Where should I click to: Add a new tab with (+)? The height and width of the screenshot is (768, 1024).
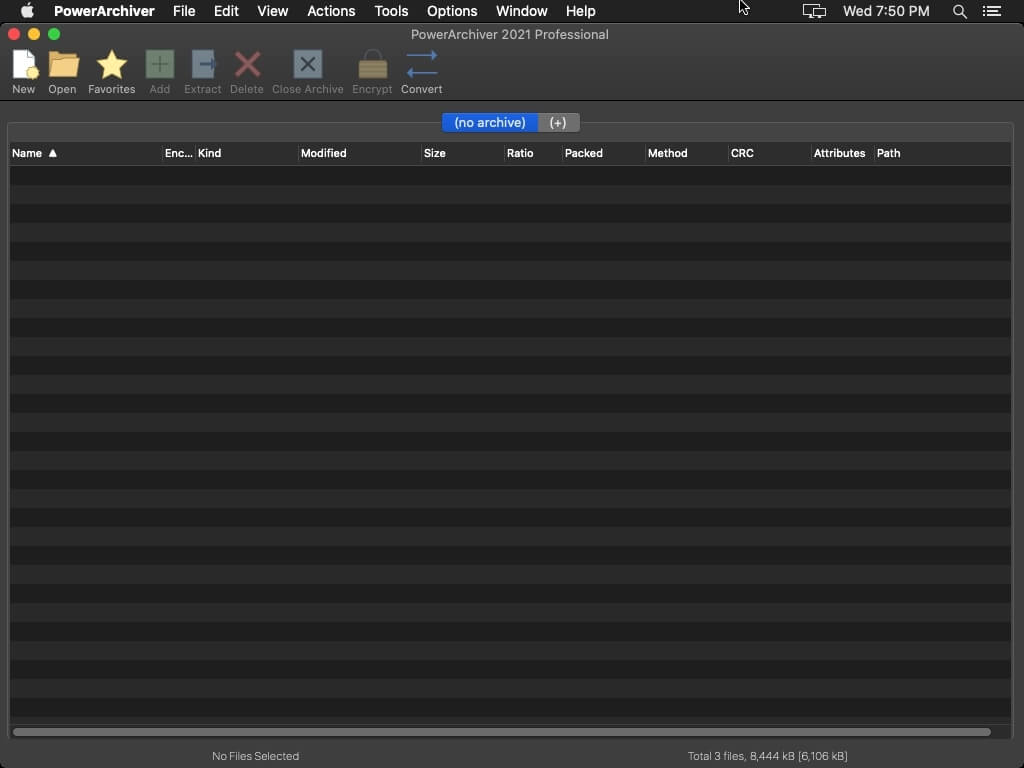click(x=558, y=123)
